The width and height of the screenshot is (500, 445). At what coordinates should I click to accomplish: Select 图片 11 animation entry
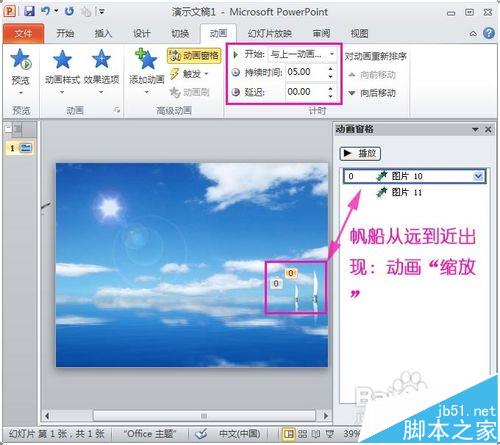[x=415, y=192]
